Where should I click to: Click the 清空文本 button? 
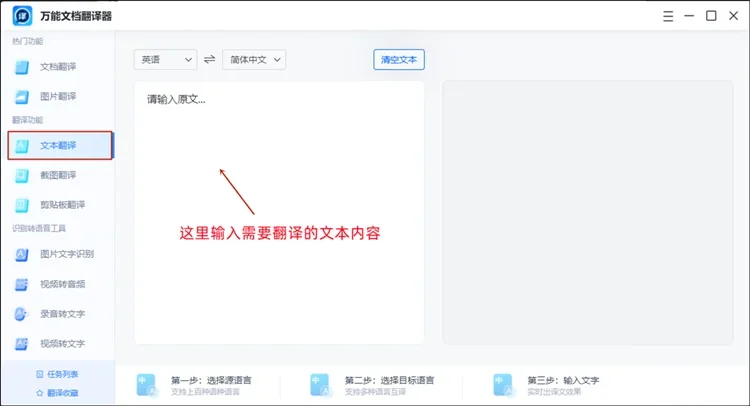399,60
